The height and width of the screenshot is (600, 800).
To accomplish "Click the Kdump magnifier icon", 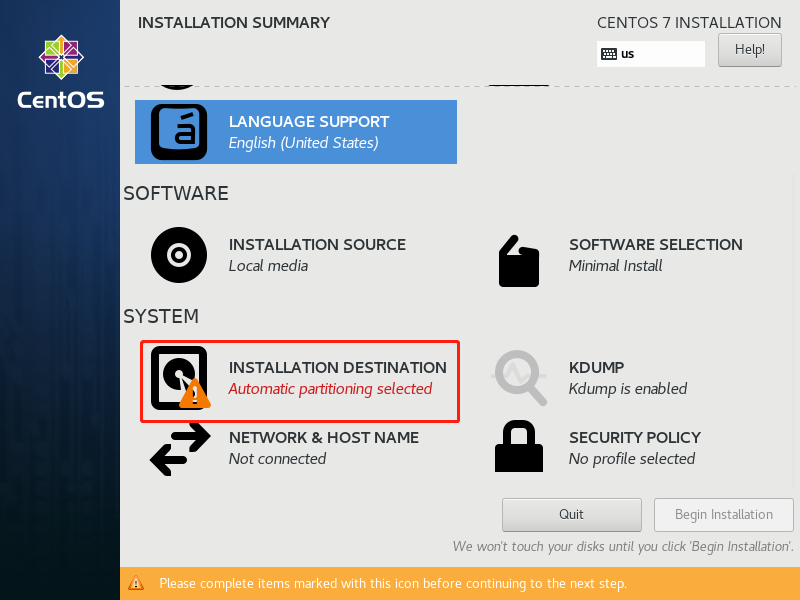I will (519, 378).
